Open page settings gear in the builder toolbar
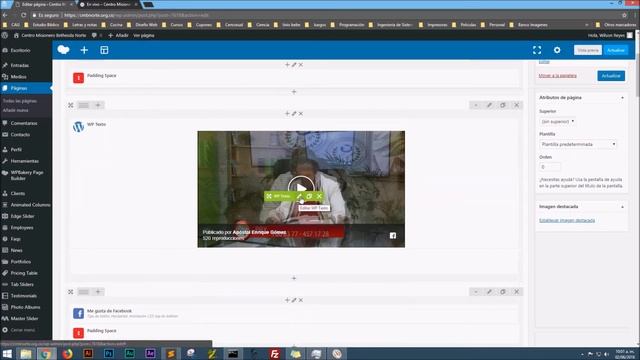The image size is (640, 360). 557,50
